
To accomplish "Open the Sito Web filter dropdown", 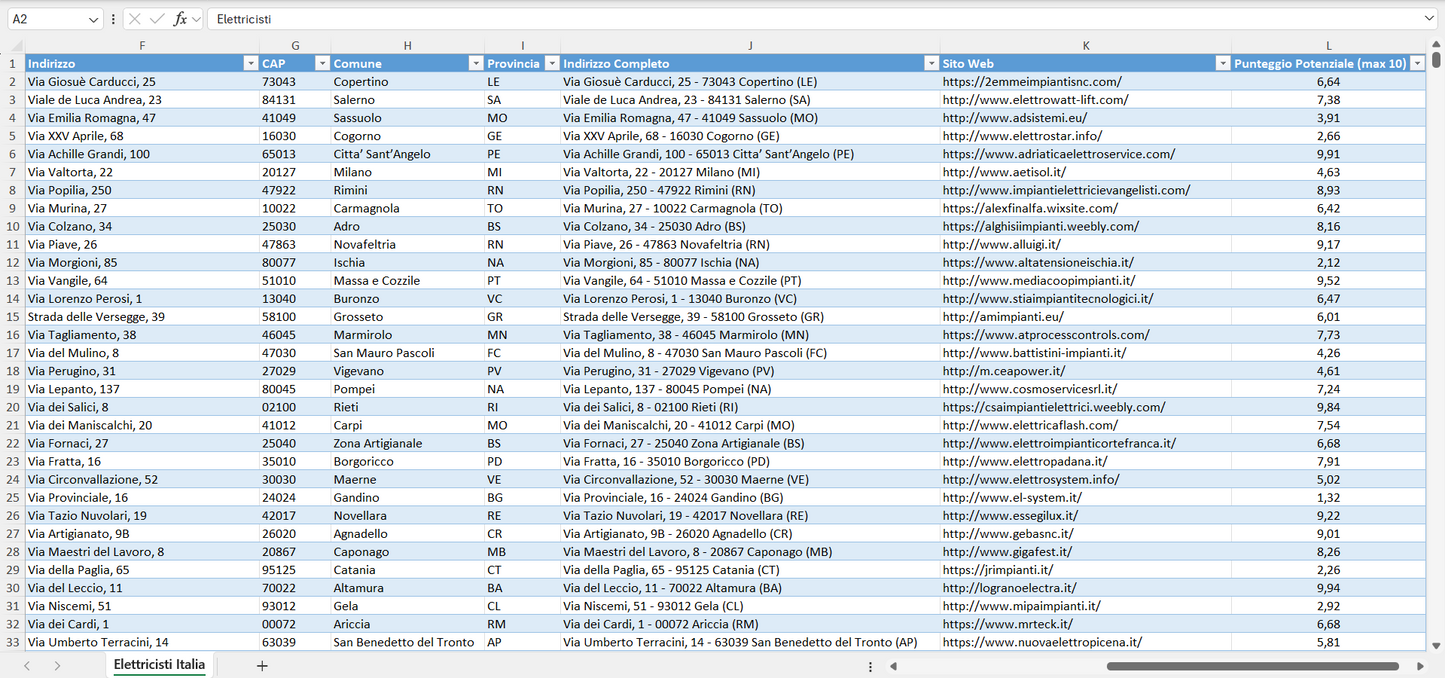I will coord(1223,62).
